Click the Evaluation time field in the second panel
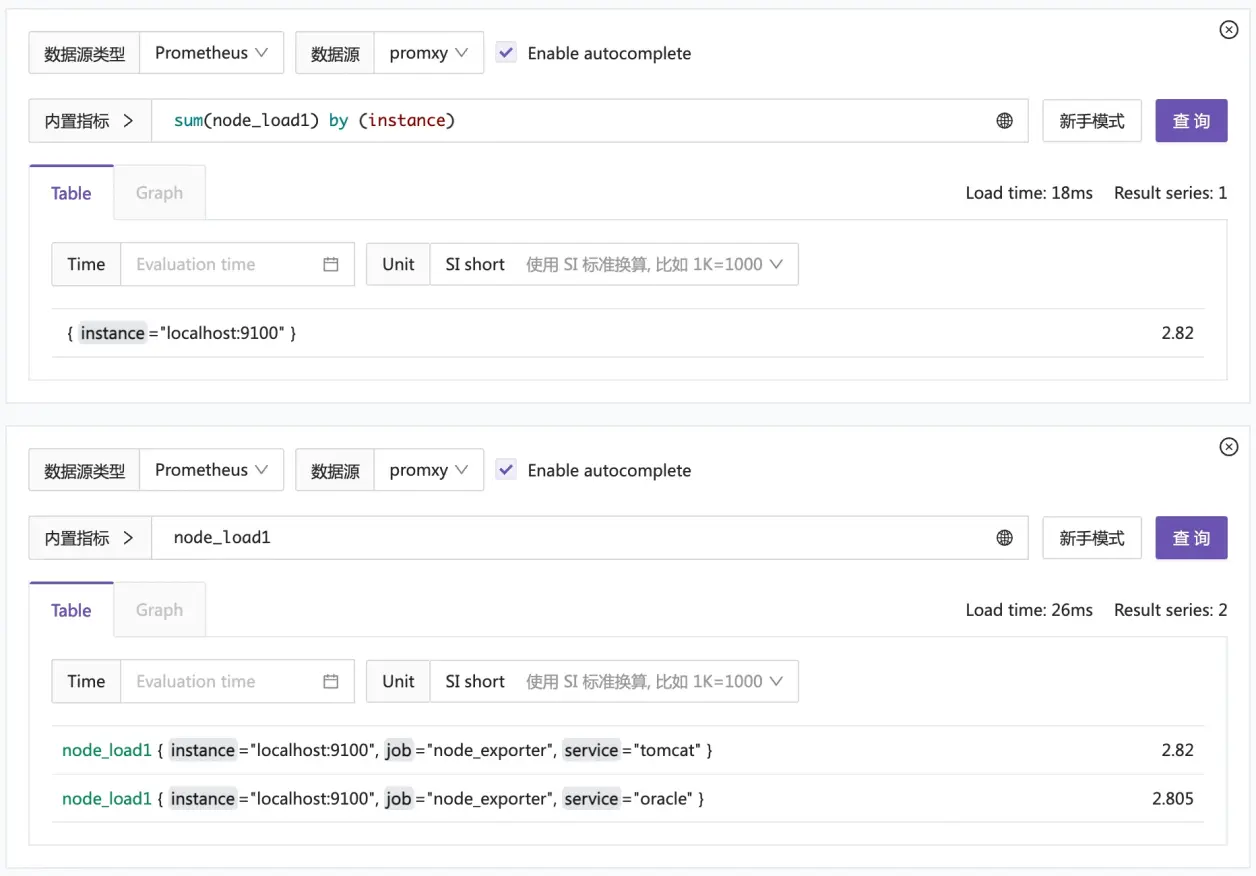 coord(237,681)
